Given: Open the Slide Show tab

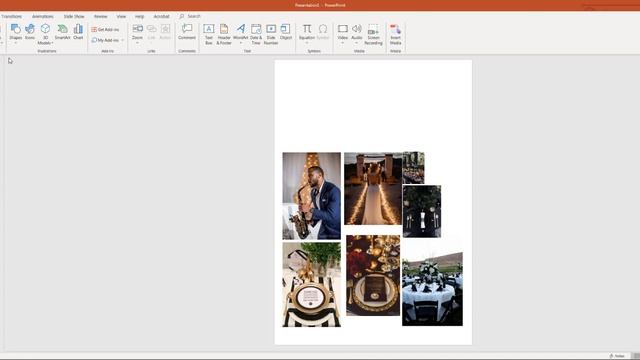Looking at the screenshot, I should click(74, 16).
